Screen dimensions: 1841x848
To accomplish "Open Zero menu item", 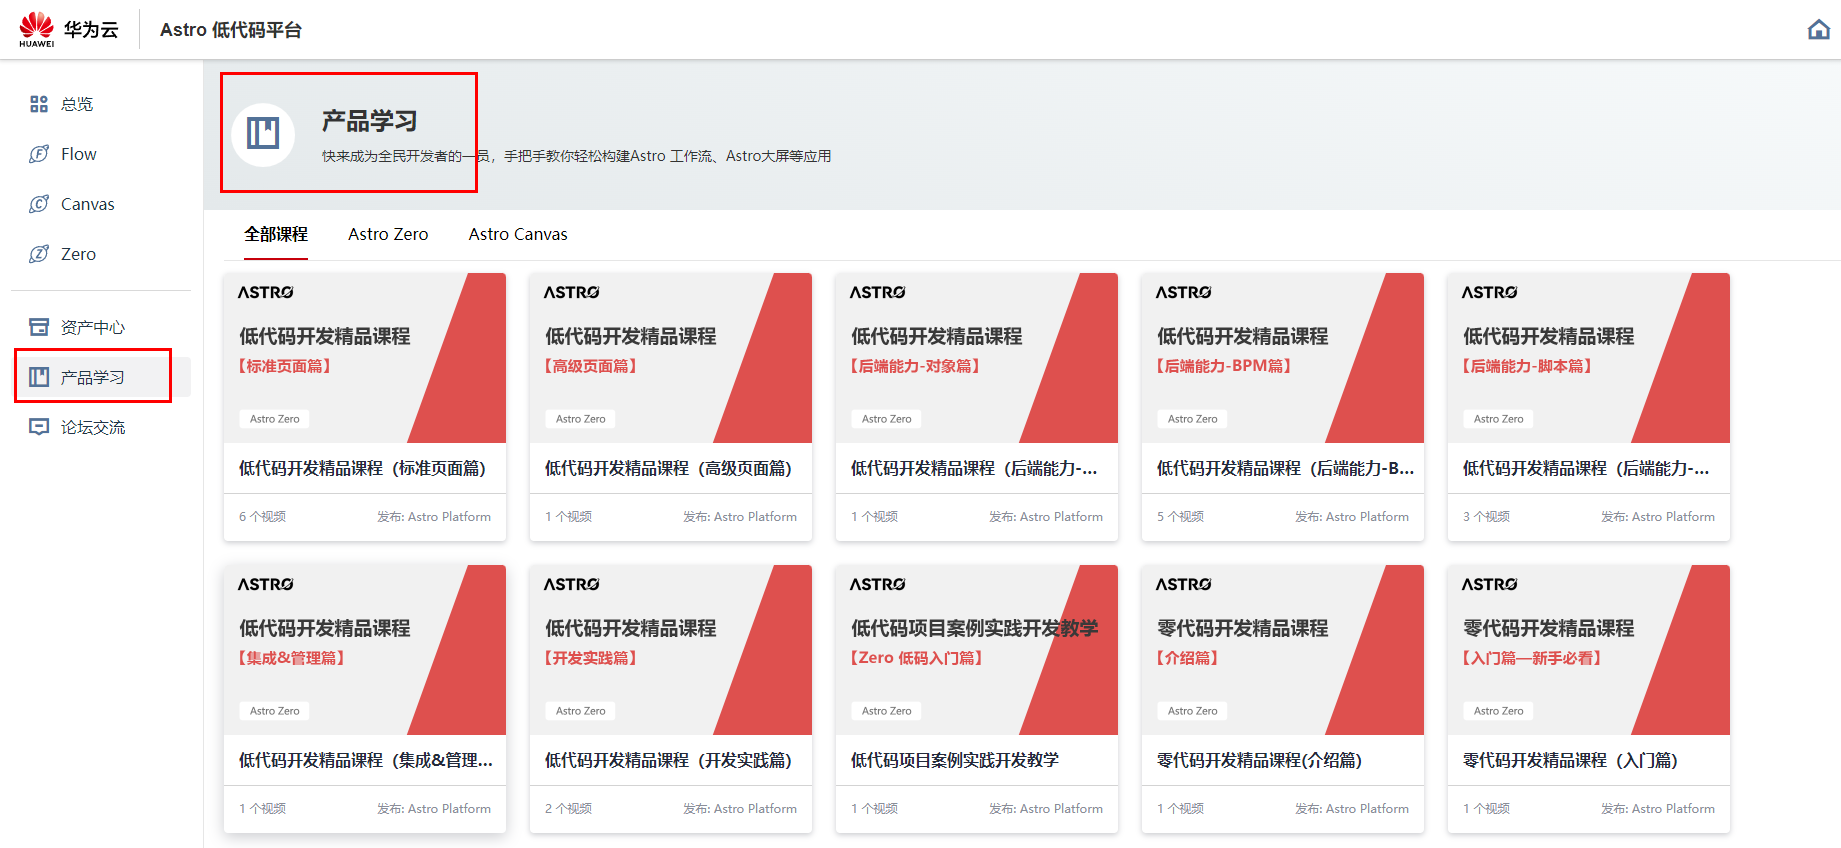I will pyautogui.click(x=79, y=254).
